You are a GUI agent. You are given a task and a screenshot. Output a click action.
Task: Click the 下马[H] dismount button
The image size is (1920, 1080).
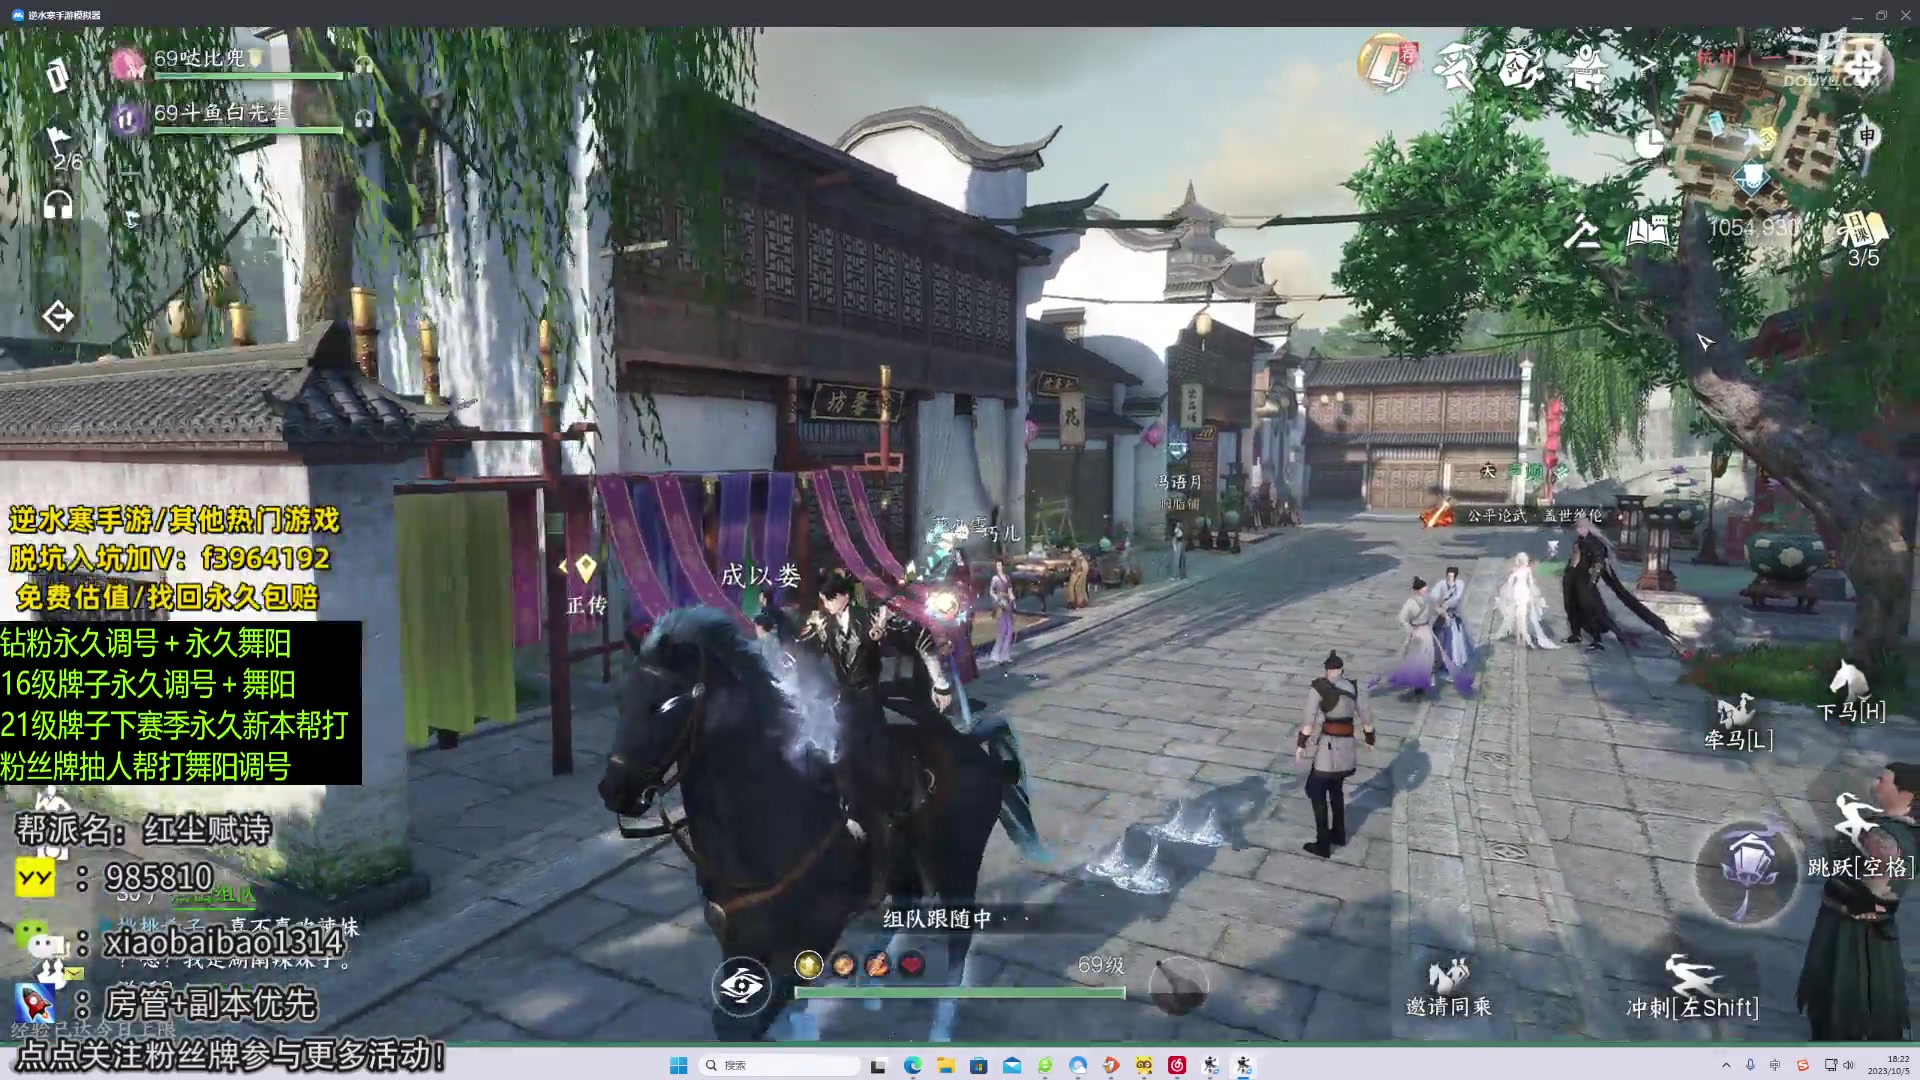tap(1850, 692)
